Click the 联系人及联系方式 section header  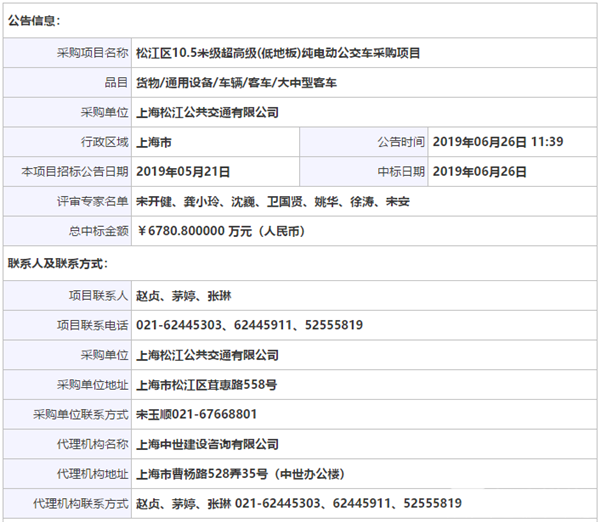click(58, 264)
